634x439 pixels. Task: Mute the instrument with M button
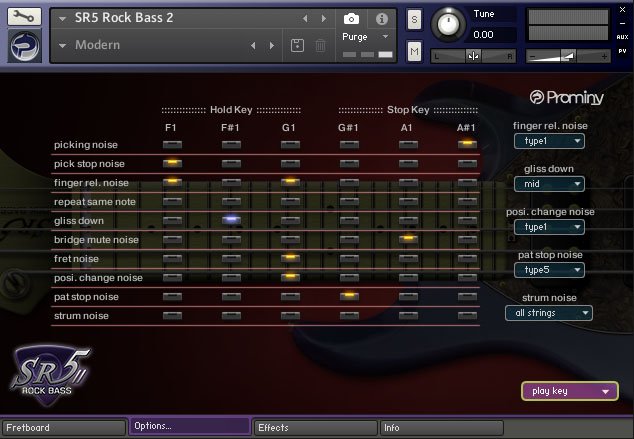[414, 51]
